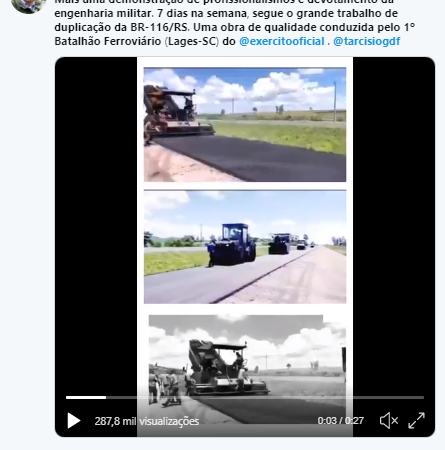This screenshot has height=450, width=445.
Task: Play the tweet video
Action: pos(74,421)
